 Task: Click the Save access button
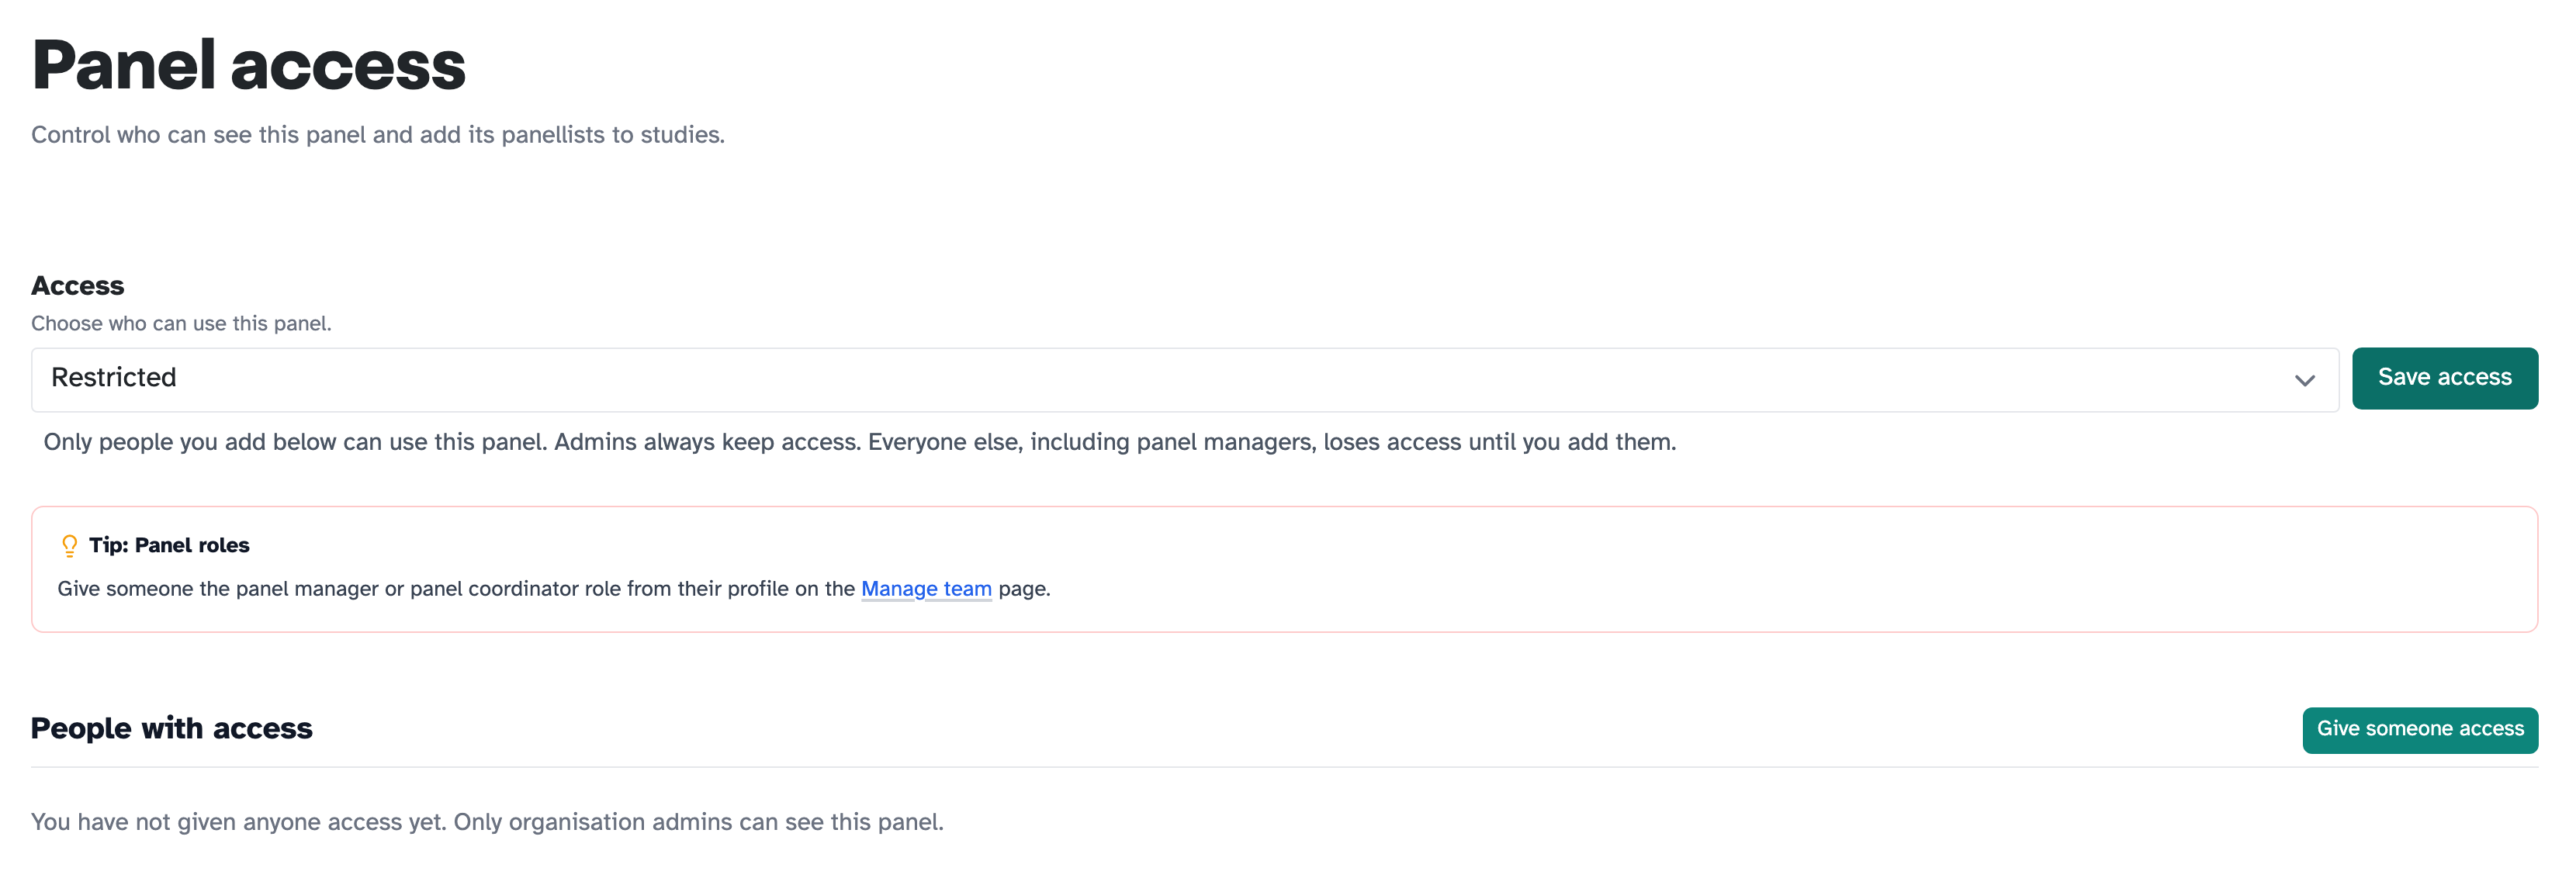2444,378
